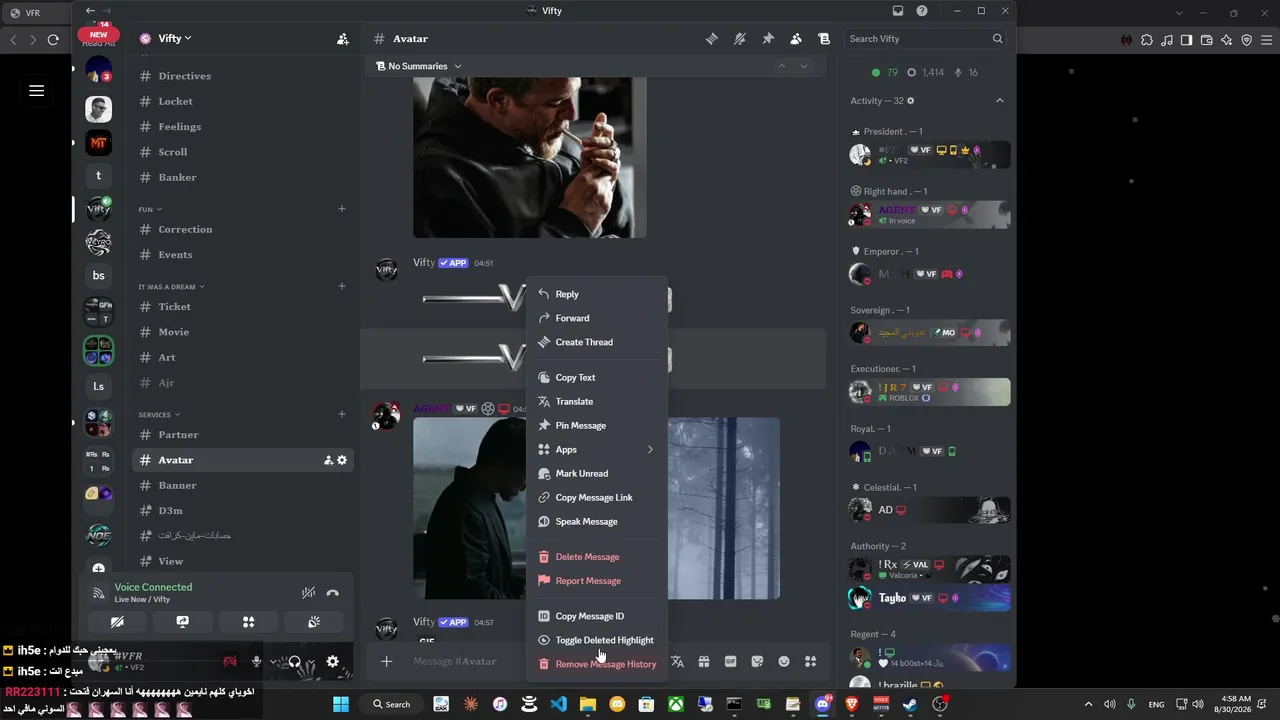The width and height of the screenshot is (1280, 720).
Task: Open Steam from the taskbar
Action: point(910,704)
